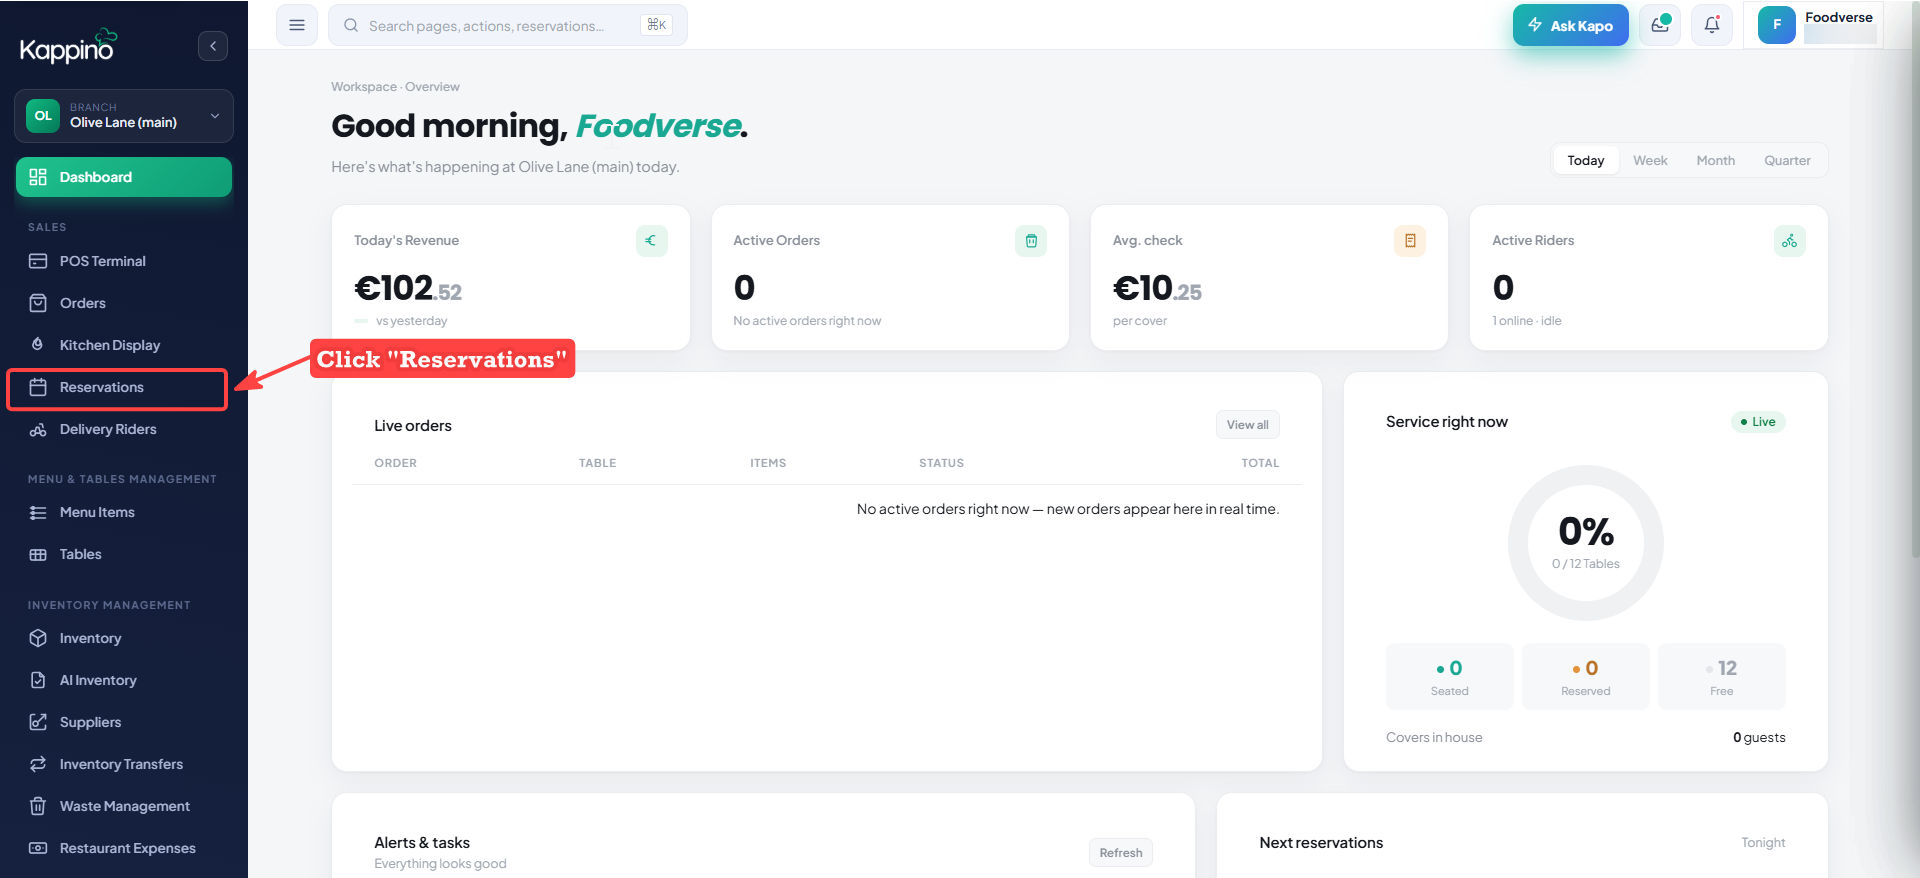Click the Tables grid icon
Screen dimensions: 1920x878
pyautogui.click(x=38, y=554)
